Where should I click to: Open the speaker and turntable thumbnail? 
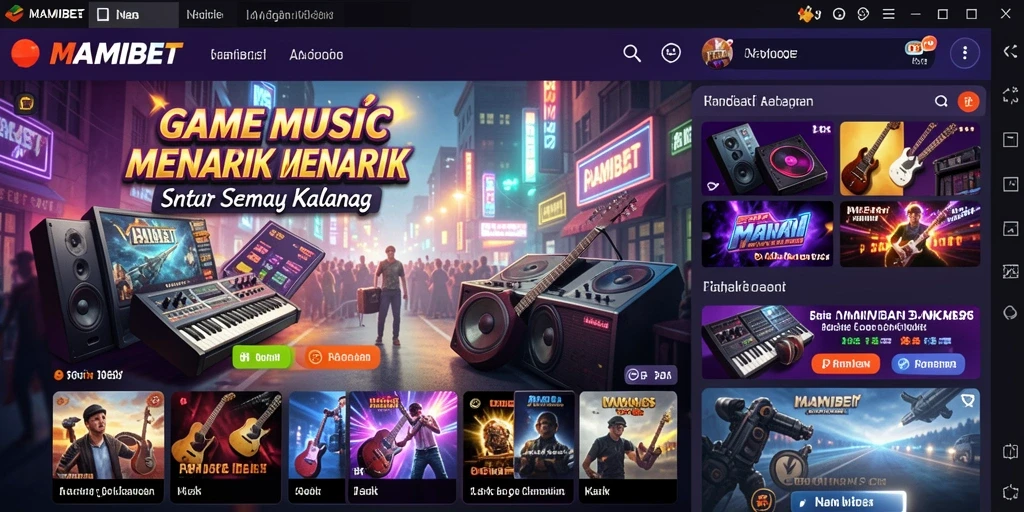pos(767,158)
